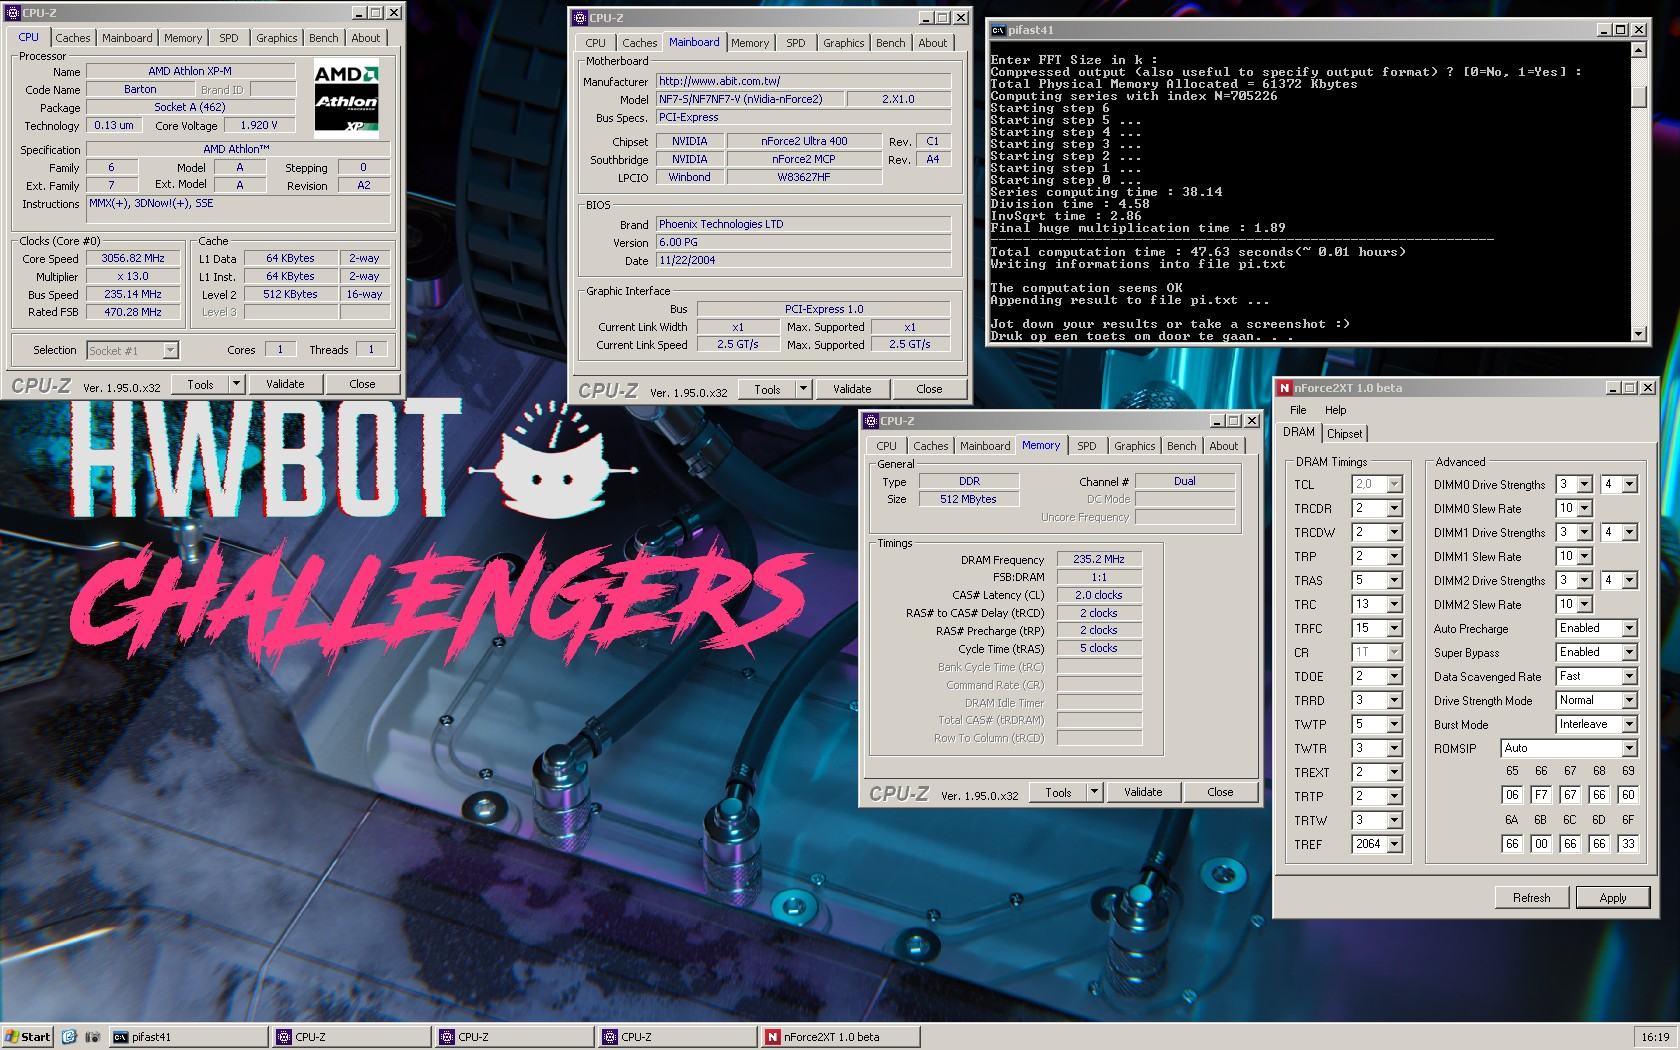Click ROMSIP register 6F field showing 33
1680x1050 pixels.
[1628, 844]
